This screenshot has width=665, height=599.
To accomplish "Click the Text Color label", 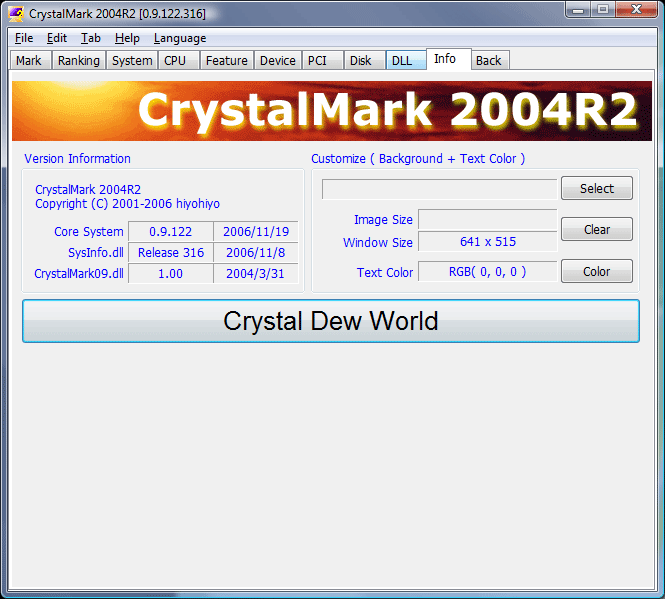I will [x=385, y=272].
